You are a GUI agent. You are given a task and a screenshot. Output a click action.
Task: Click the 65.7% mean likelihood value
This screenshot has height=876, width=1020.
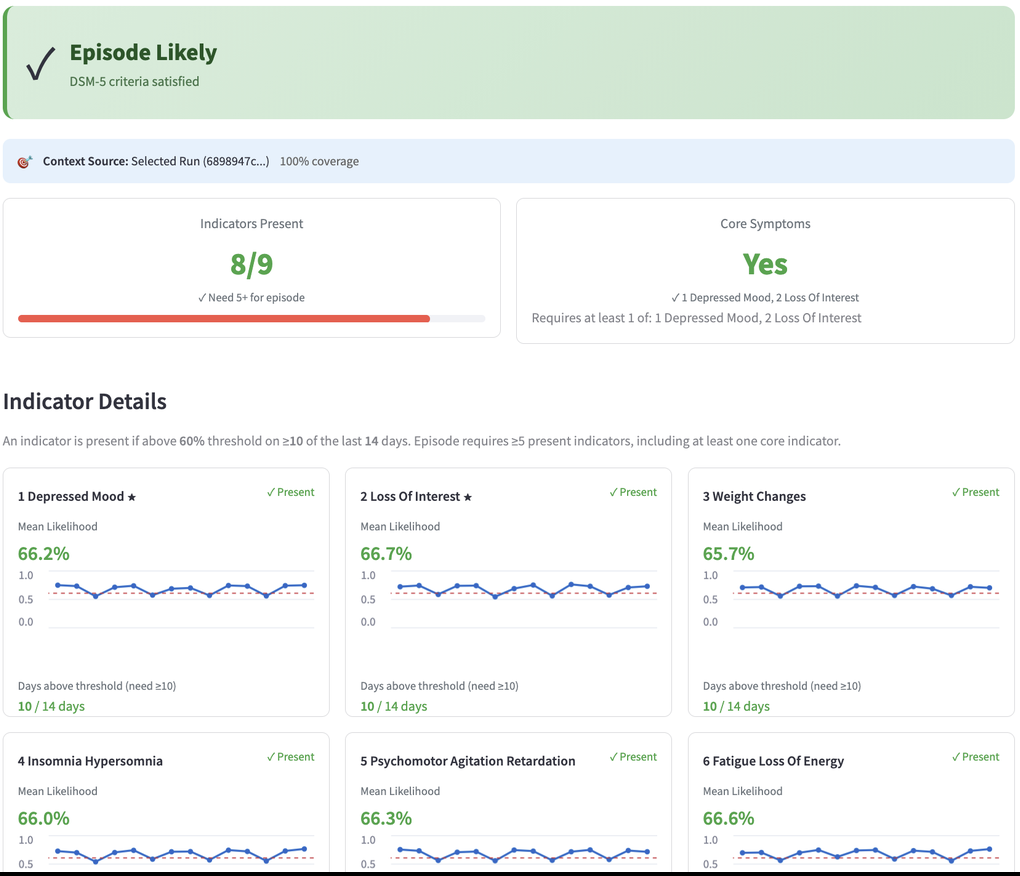729,554
